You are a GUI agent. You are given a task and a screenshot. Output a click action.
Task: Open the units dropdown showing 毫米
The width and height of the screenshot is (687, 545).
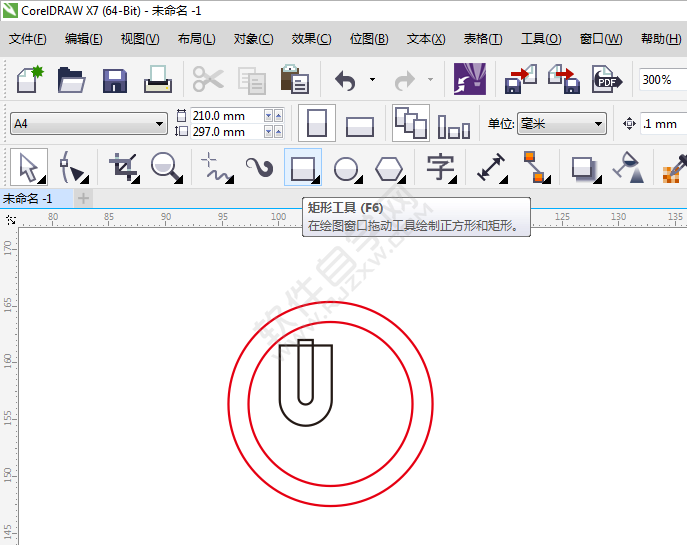click(x=562, y=124)
